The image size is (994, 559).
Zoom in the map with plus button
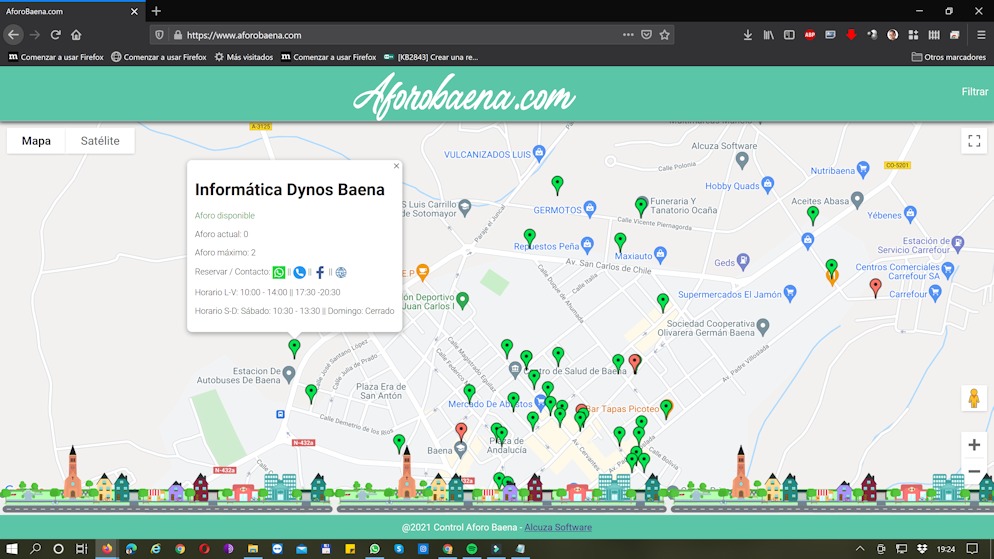tap(974, 445)
